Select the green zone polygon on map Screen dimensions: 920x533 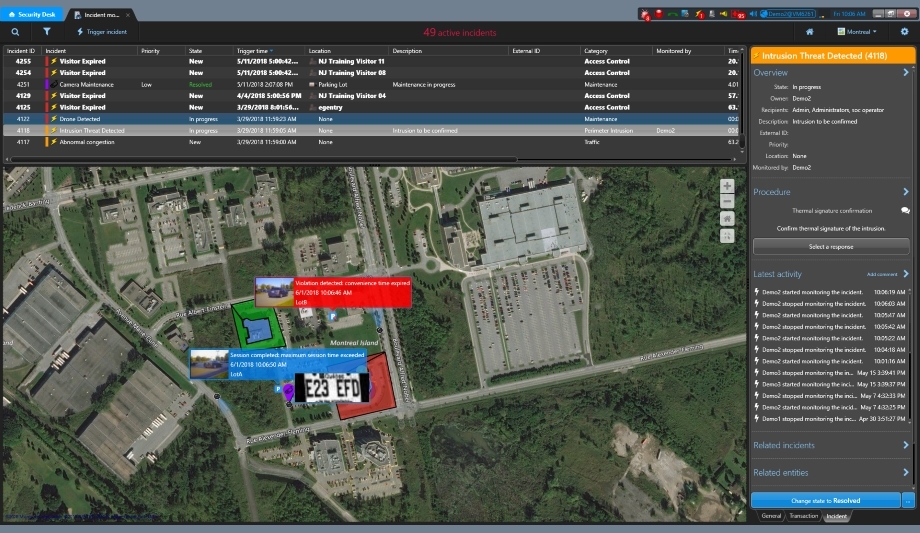coord(257,325)
